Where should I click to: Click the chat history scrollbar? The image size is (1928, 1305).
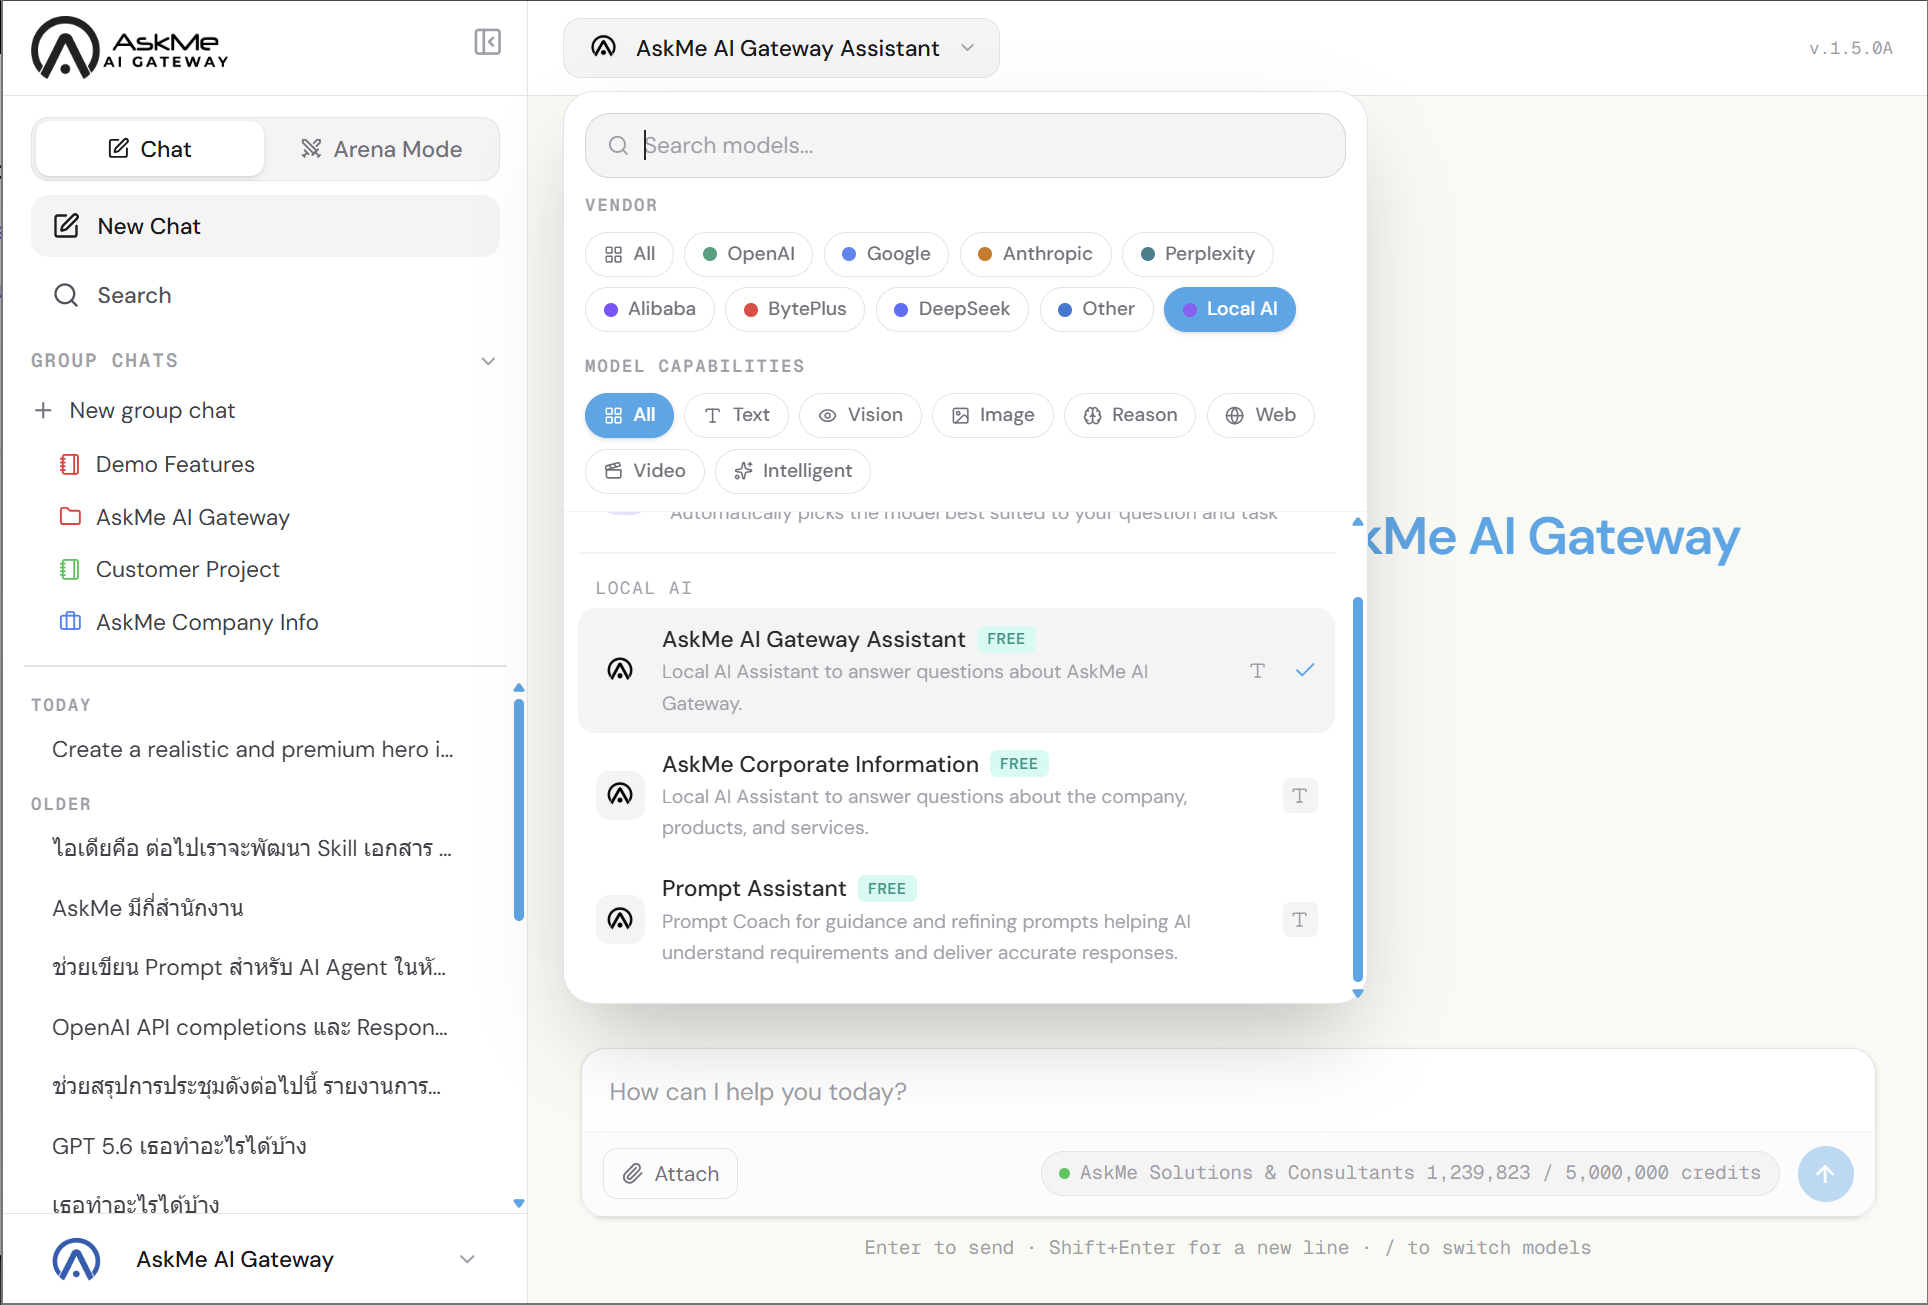(518, 810)
